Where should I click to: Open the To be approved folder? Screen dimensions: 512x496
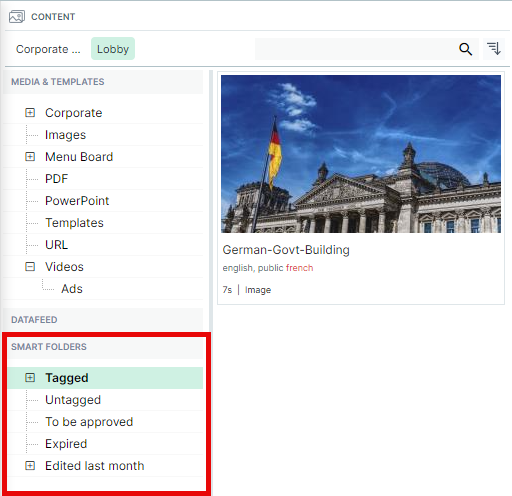[x=89, y=422]
